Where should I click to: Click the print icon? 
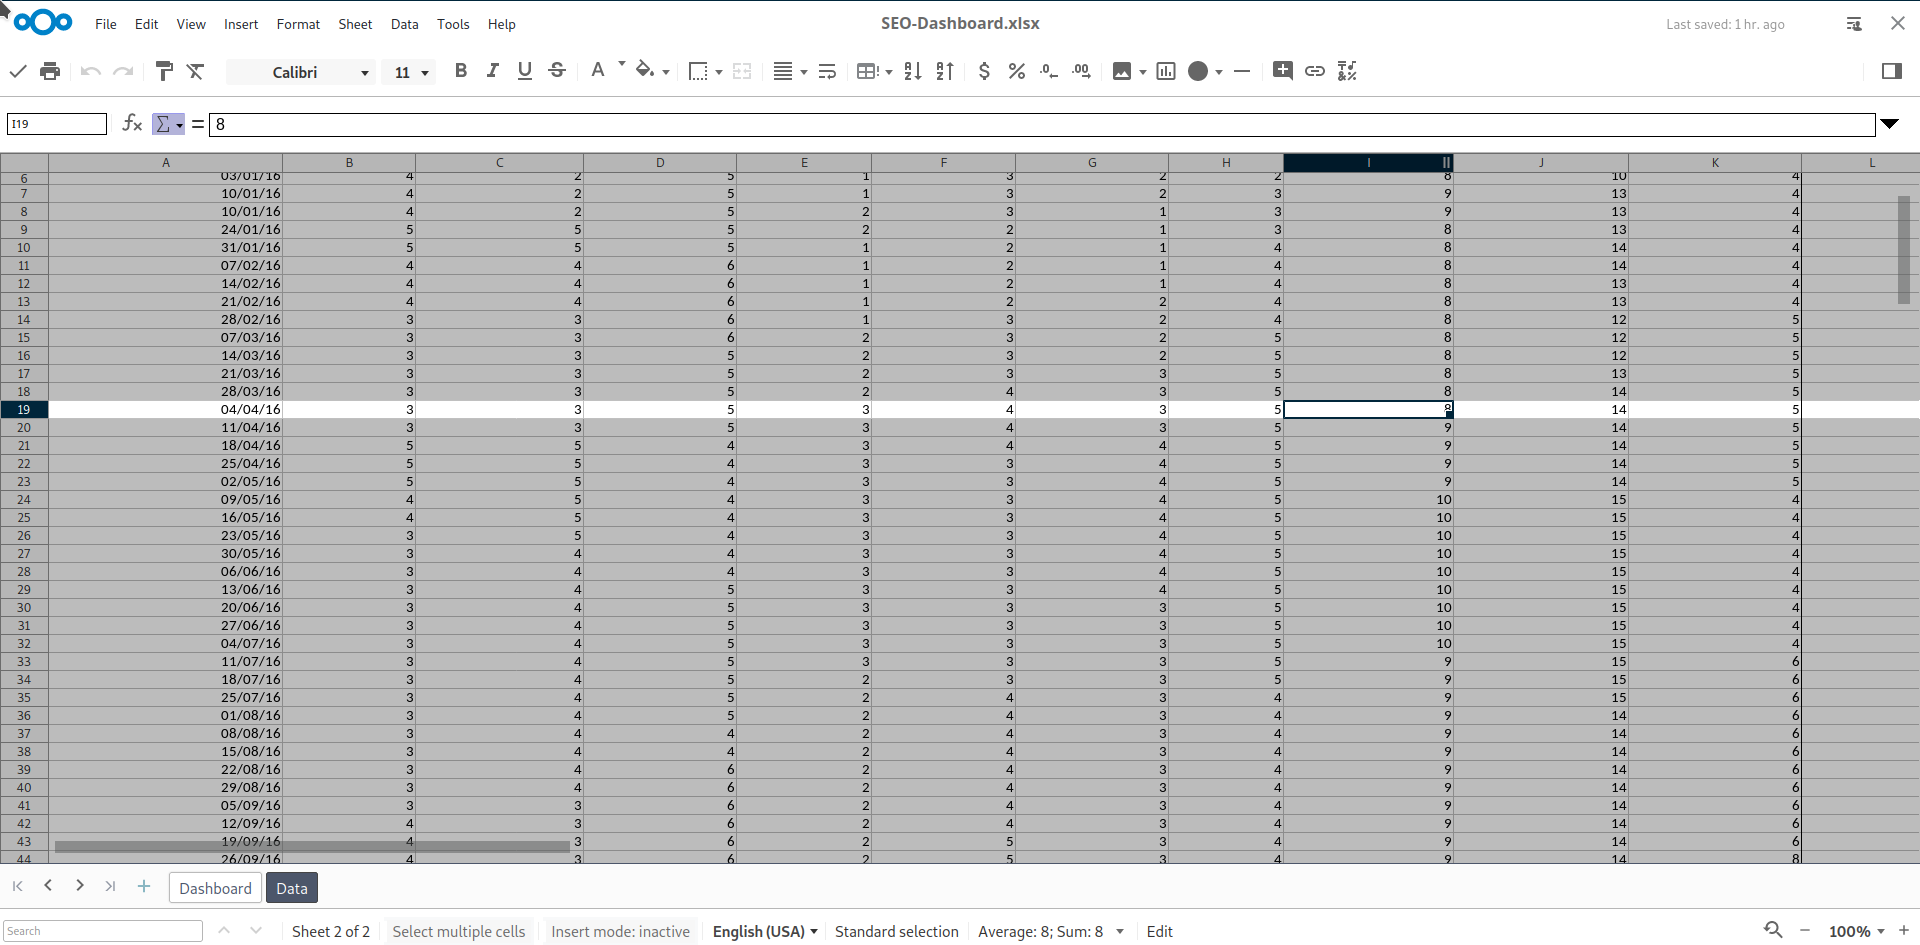tap(50, 71)
